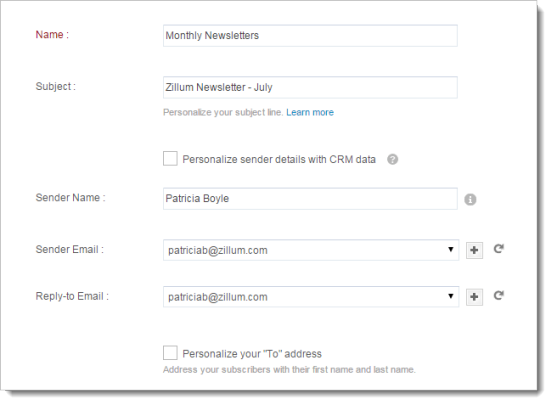This screenshot has height=403, width=550.
Task: Add a new Sender Email with plus icon
Action: pos(474,250)
